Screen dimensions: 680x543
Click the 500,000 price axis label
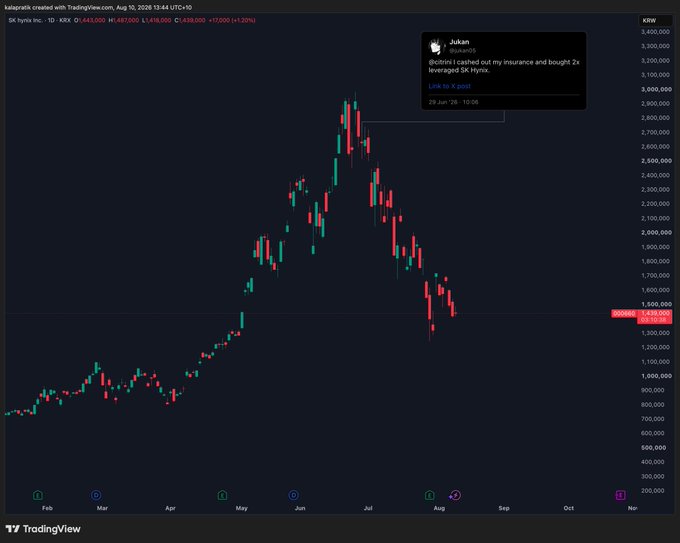(654, 448)
